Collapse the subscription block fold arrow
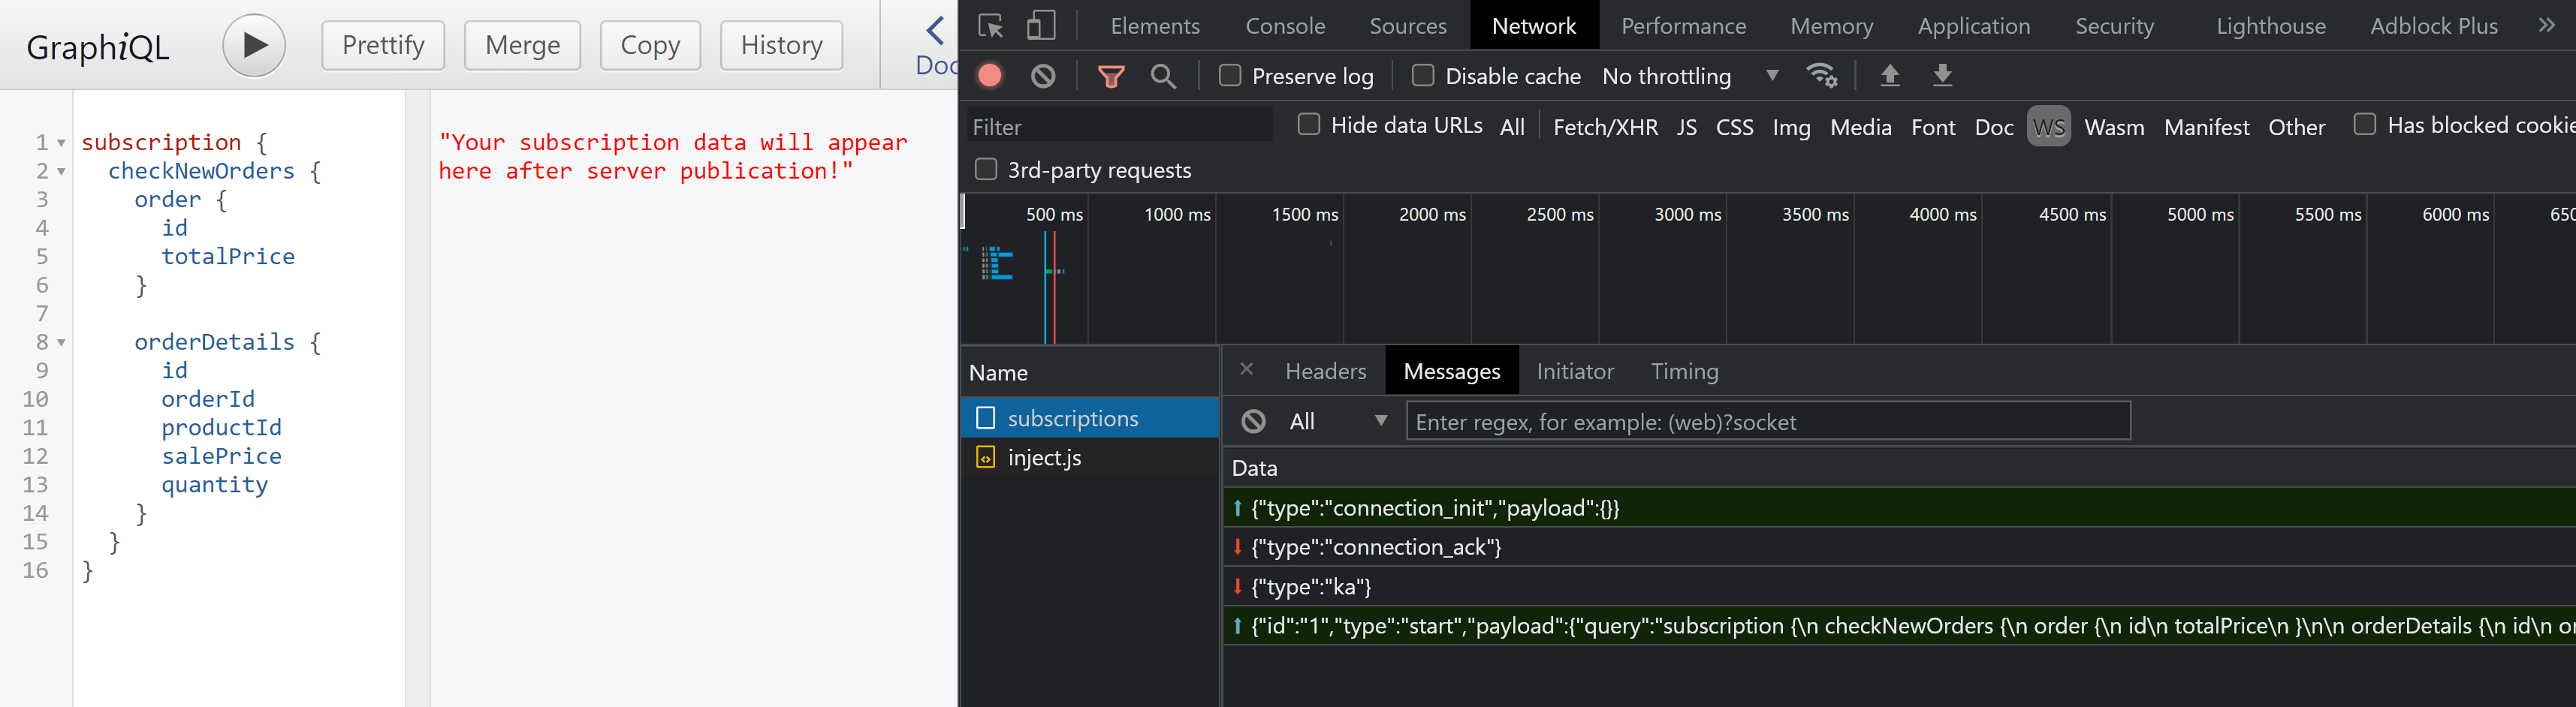Screen dimensions: 2576x707 coord(61,144)
